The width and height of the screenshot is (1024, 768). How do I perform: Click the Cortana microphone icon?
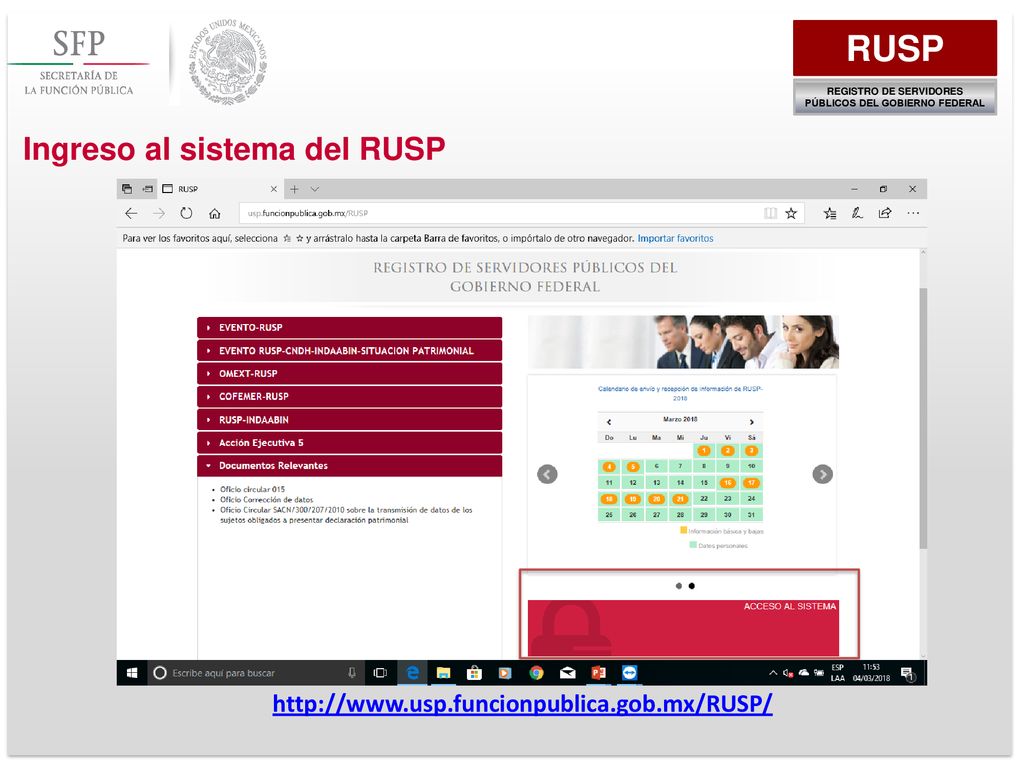click(352, 673)
